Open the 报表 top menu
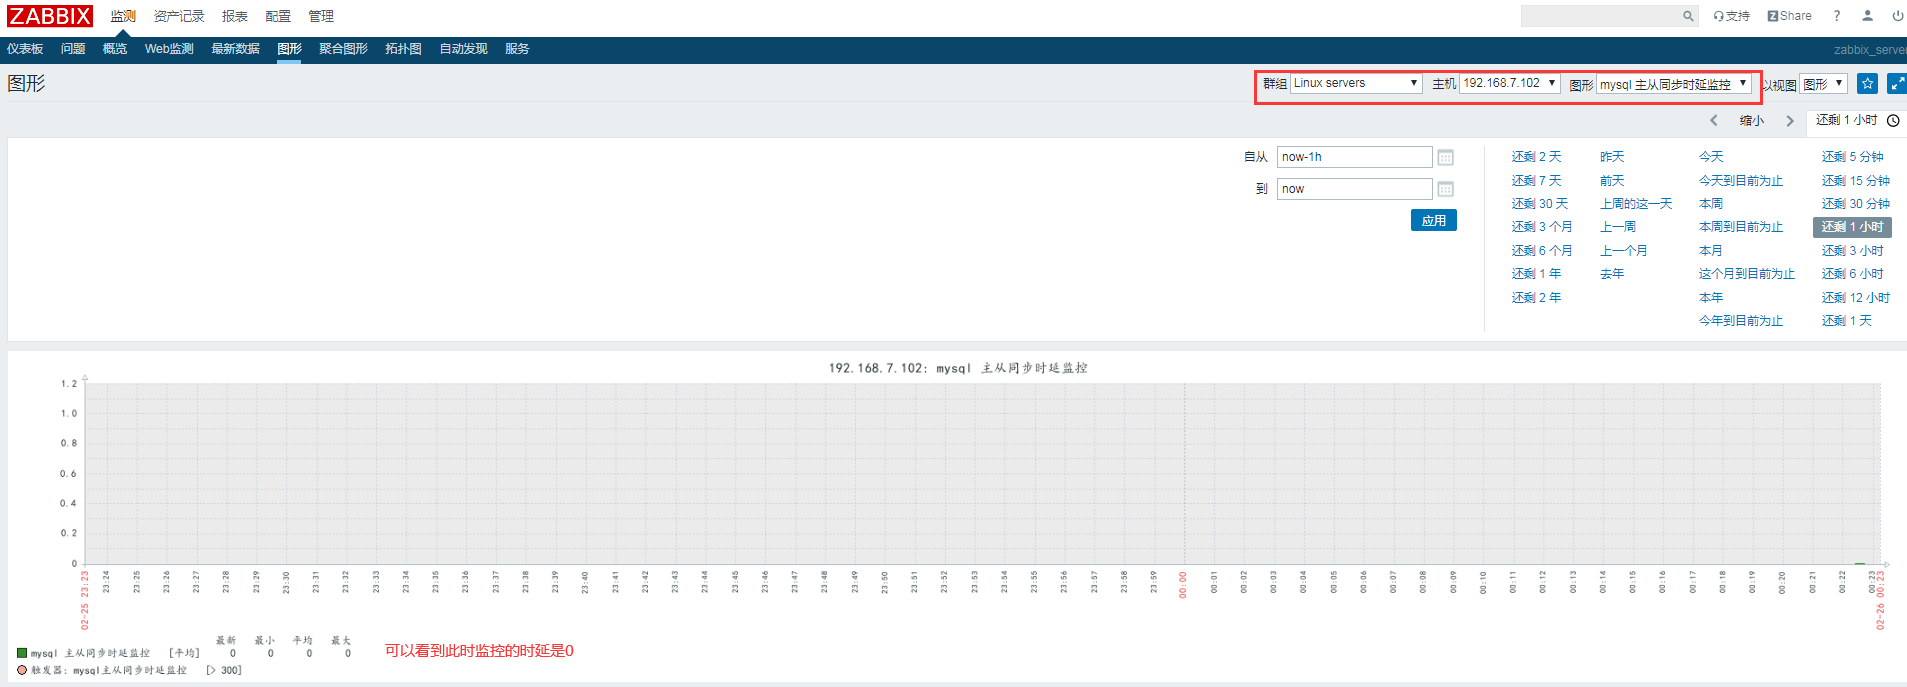 click(x=235, y=16)
